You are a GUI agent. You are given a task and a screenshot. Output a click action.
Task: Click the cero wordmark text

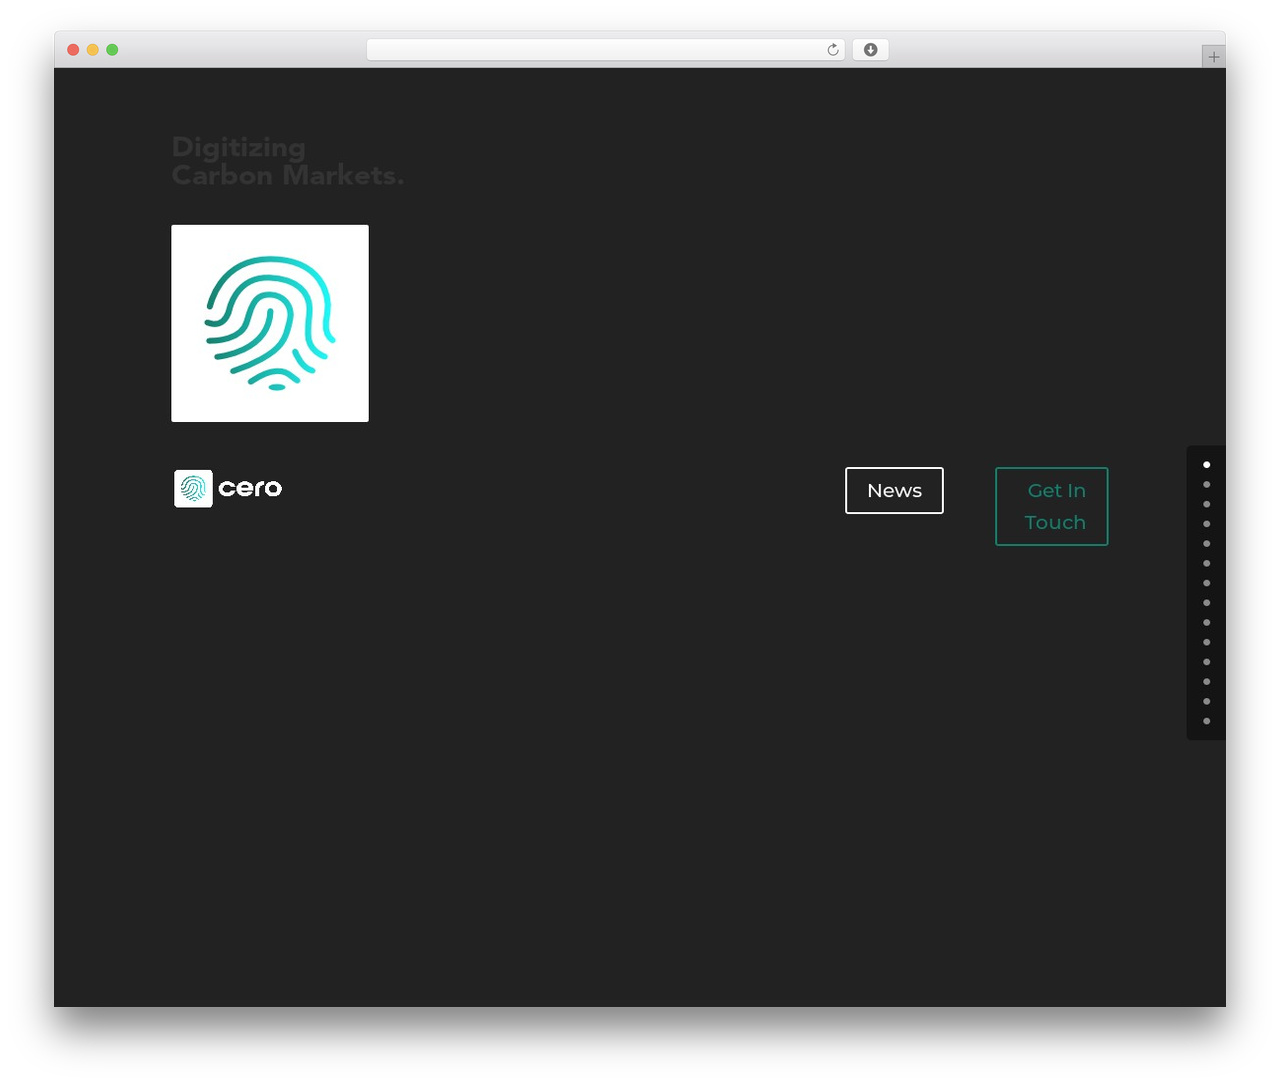pos(250,488)
